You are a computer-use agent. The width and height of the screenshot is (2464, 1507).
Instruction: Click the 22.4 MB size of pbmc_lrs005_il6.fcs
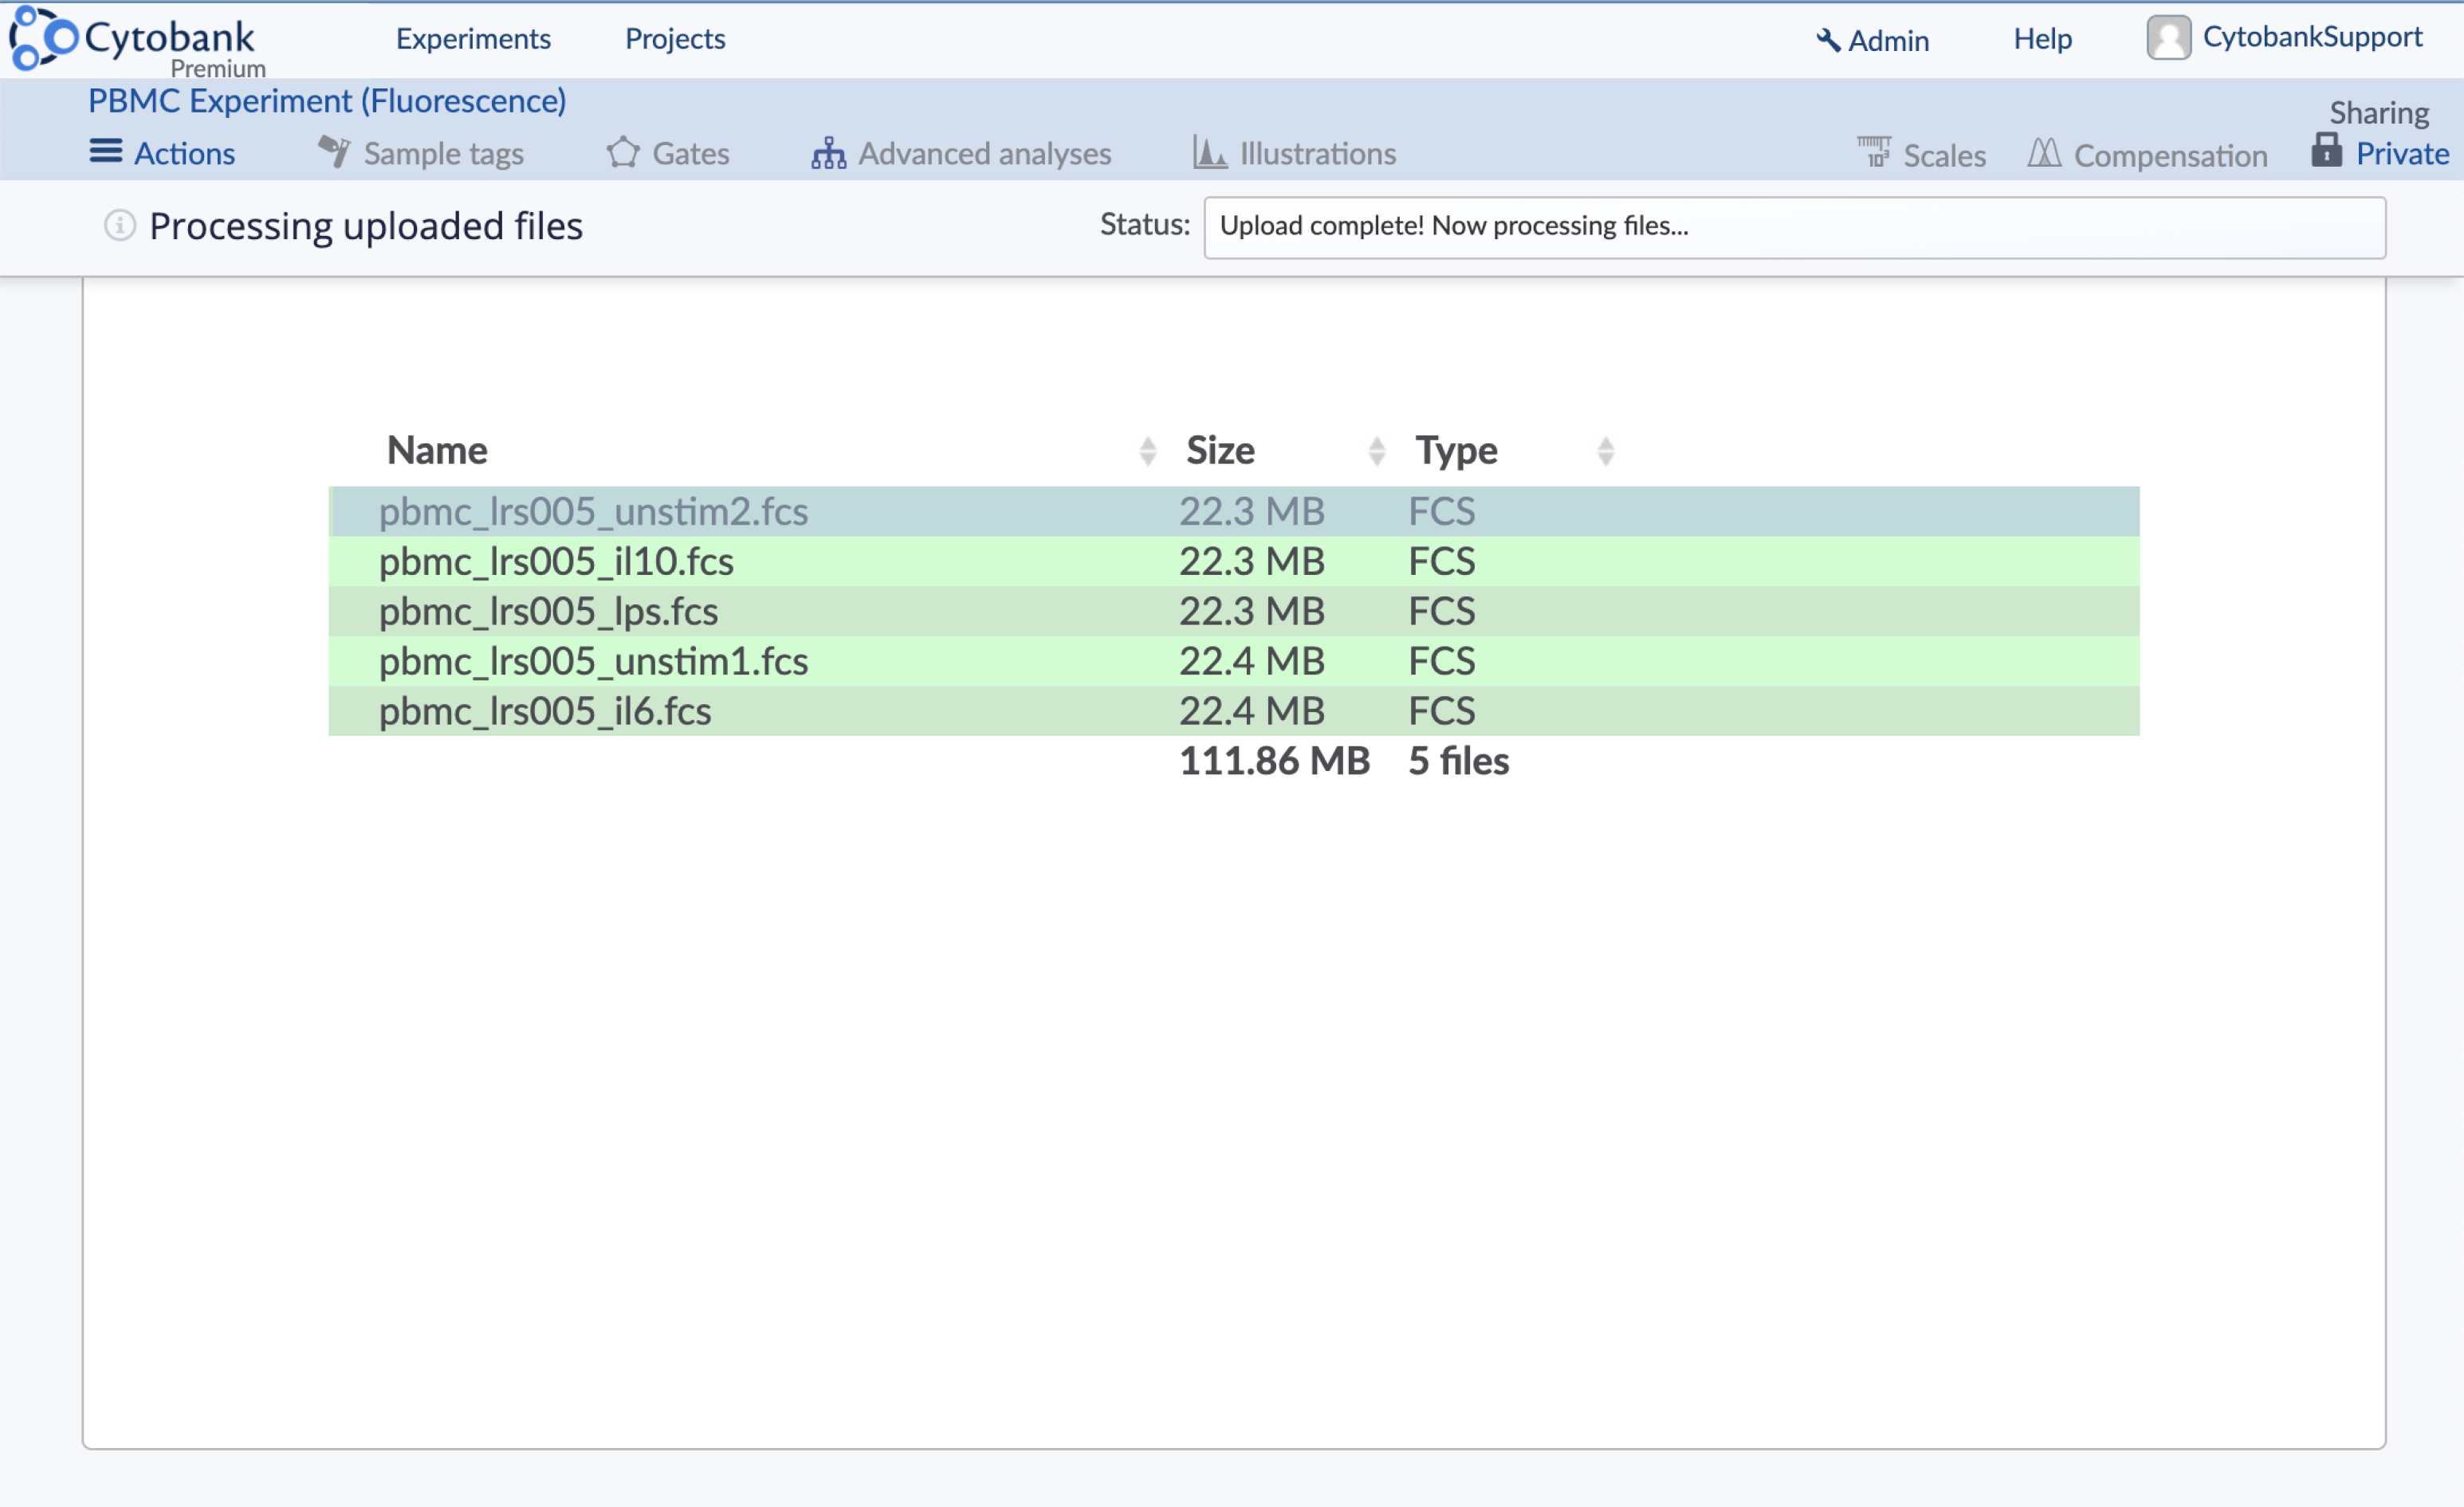tap(1251, 711)
